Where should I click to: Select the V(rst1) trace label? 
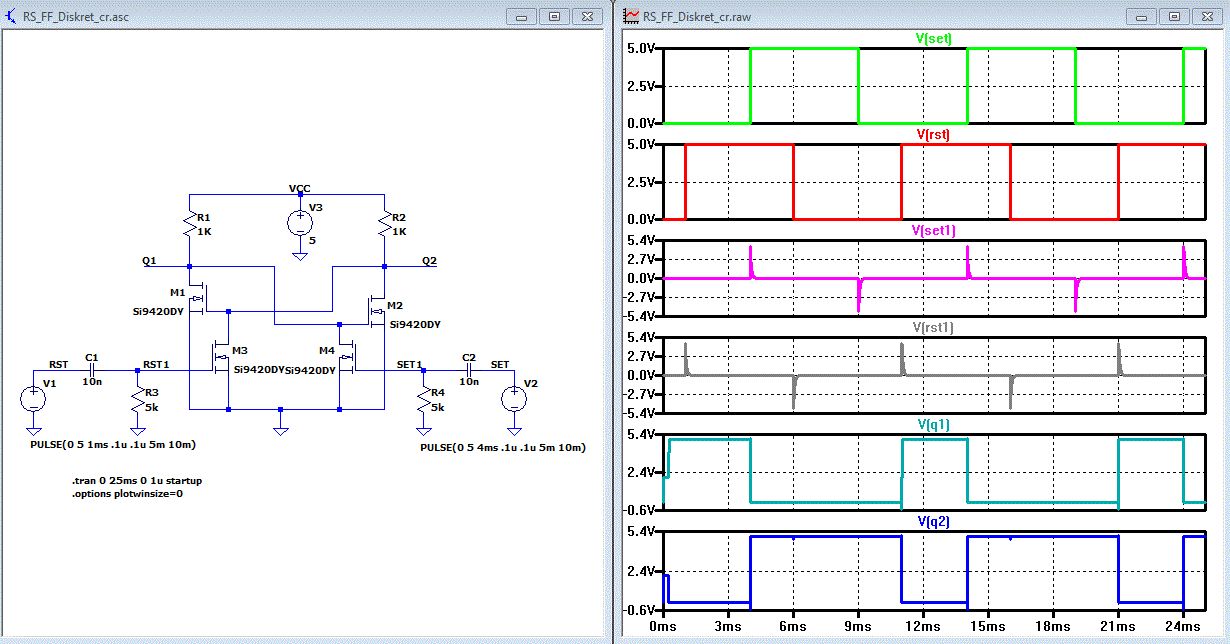(933, 326)
